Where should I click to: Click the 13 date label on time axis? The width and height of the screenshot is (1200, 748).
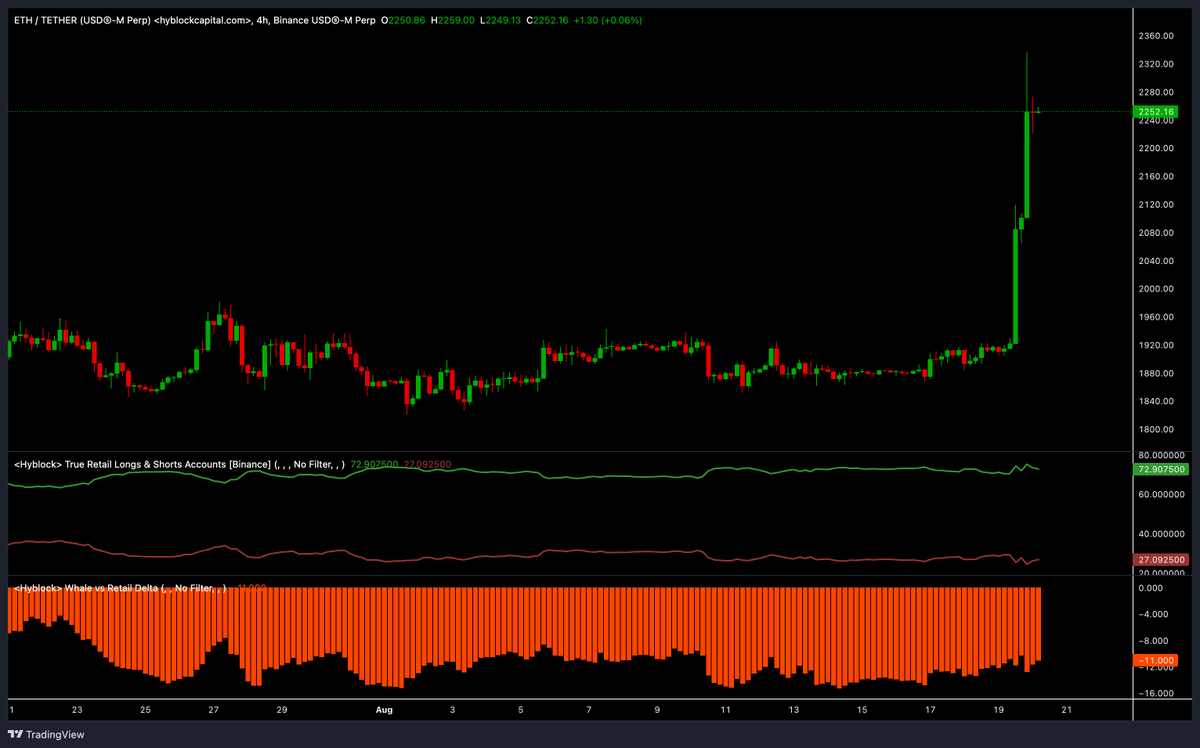click(x=793, y=710)
